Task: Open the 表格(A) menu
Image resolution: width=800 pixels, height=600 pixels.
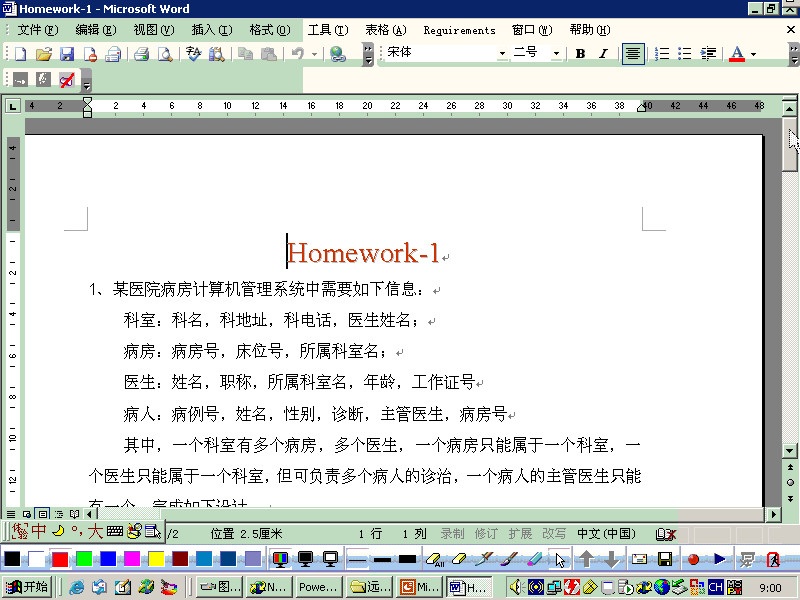Action: click(x=386, y=30)
